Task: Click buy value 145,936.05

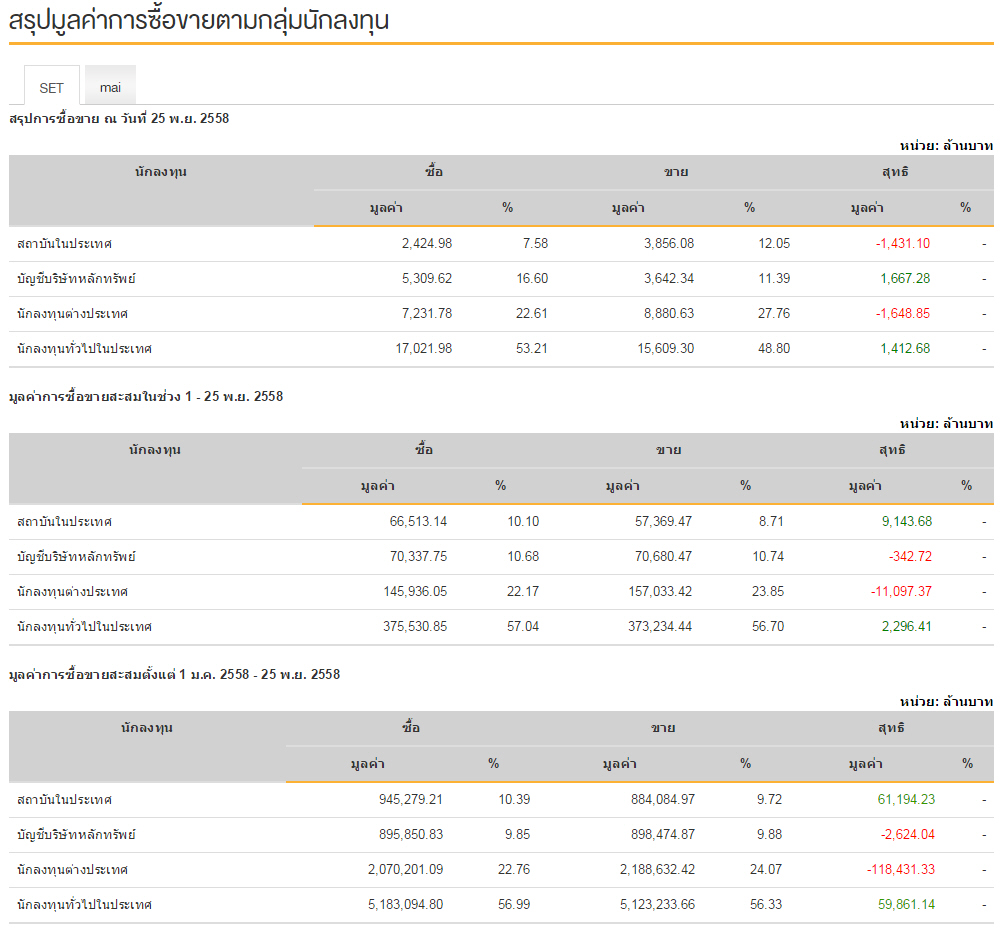Action: pos(415,592)
